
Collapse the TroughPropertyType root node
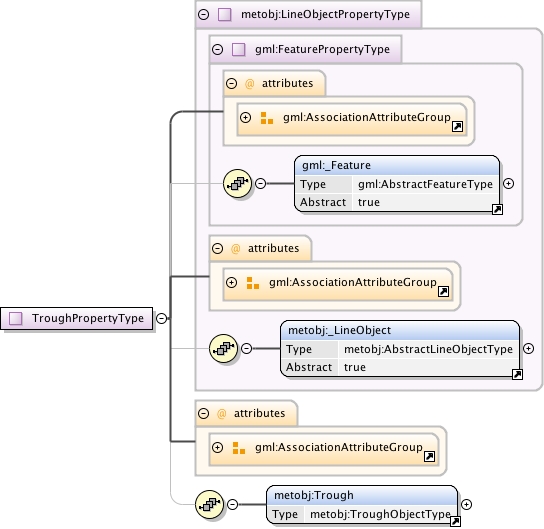pos(161,318)
